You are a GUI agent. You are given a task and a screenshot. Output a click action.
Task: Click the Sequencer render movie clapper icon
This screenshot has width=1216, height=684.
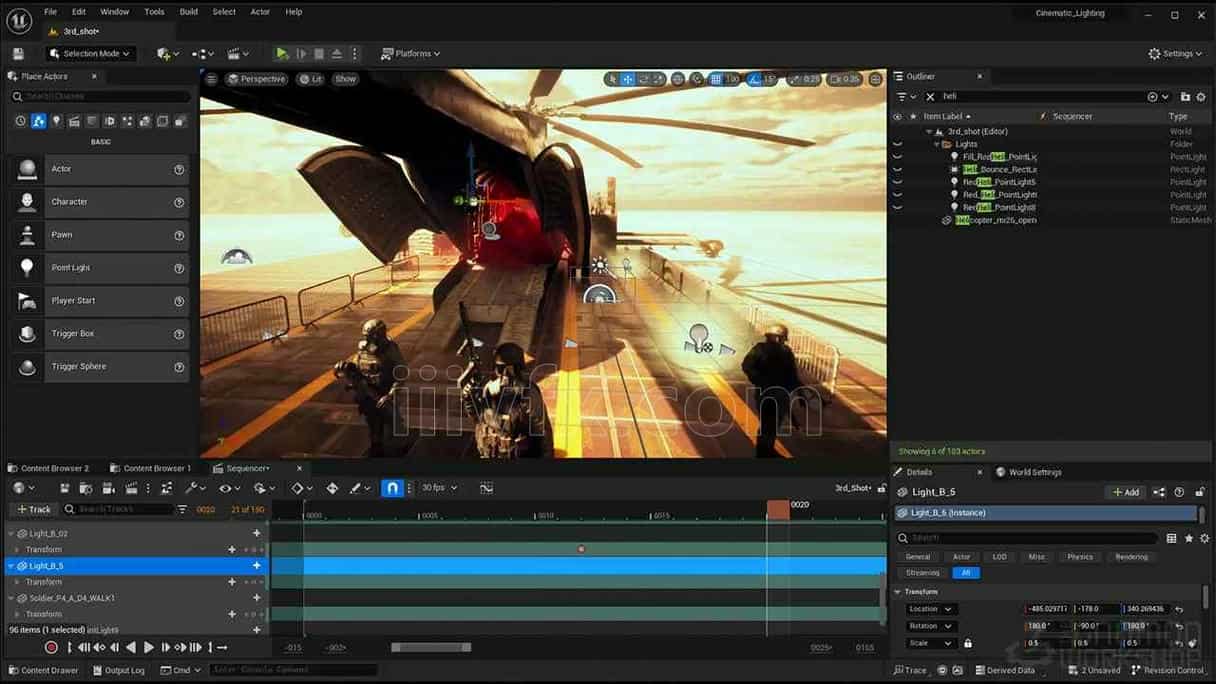click(x=131, y=488)
